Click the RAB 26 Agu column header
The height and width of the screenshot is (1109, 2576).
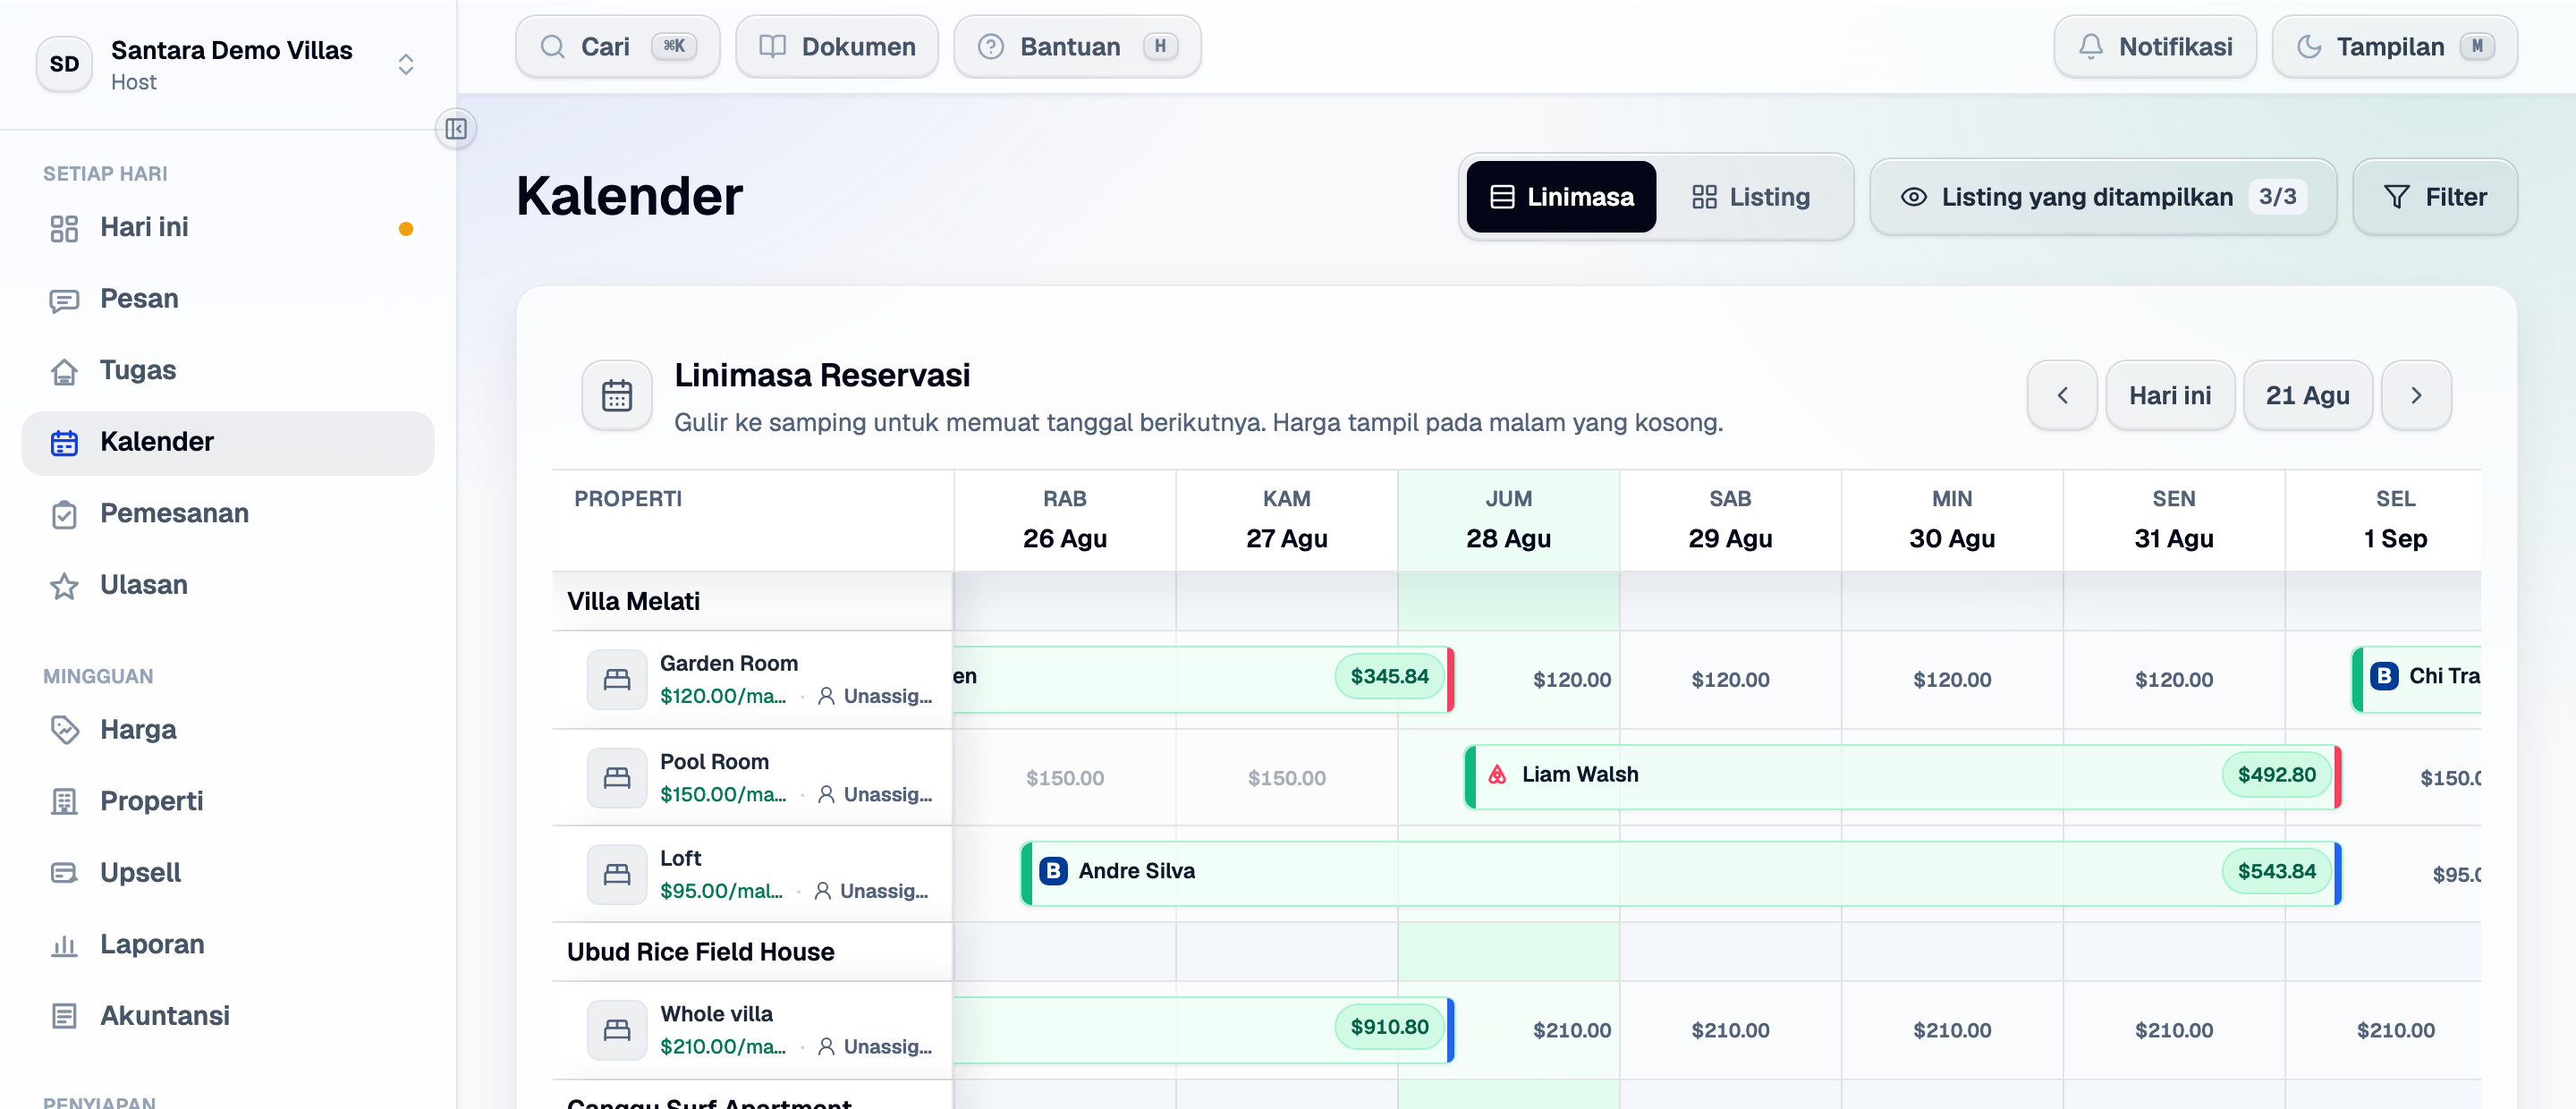click(x=1065, y=520)
